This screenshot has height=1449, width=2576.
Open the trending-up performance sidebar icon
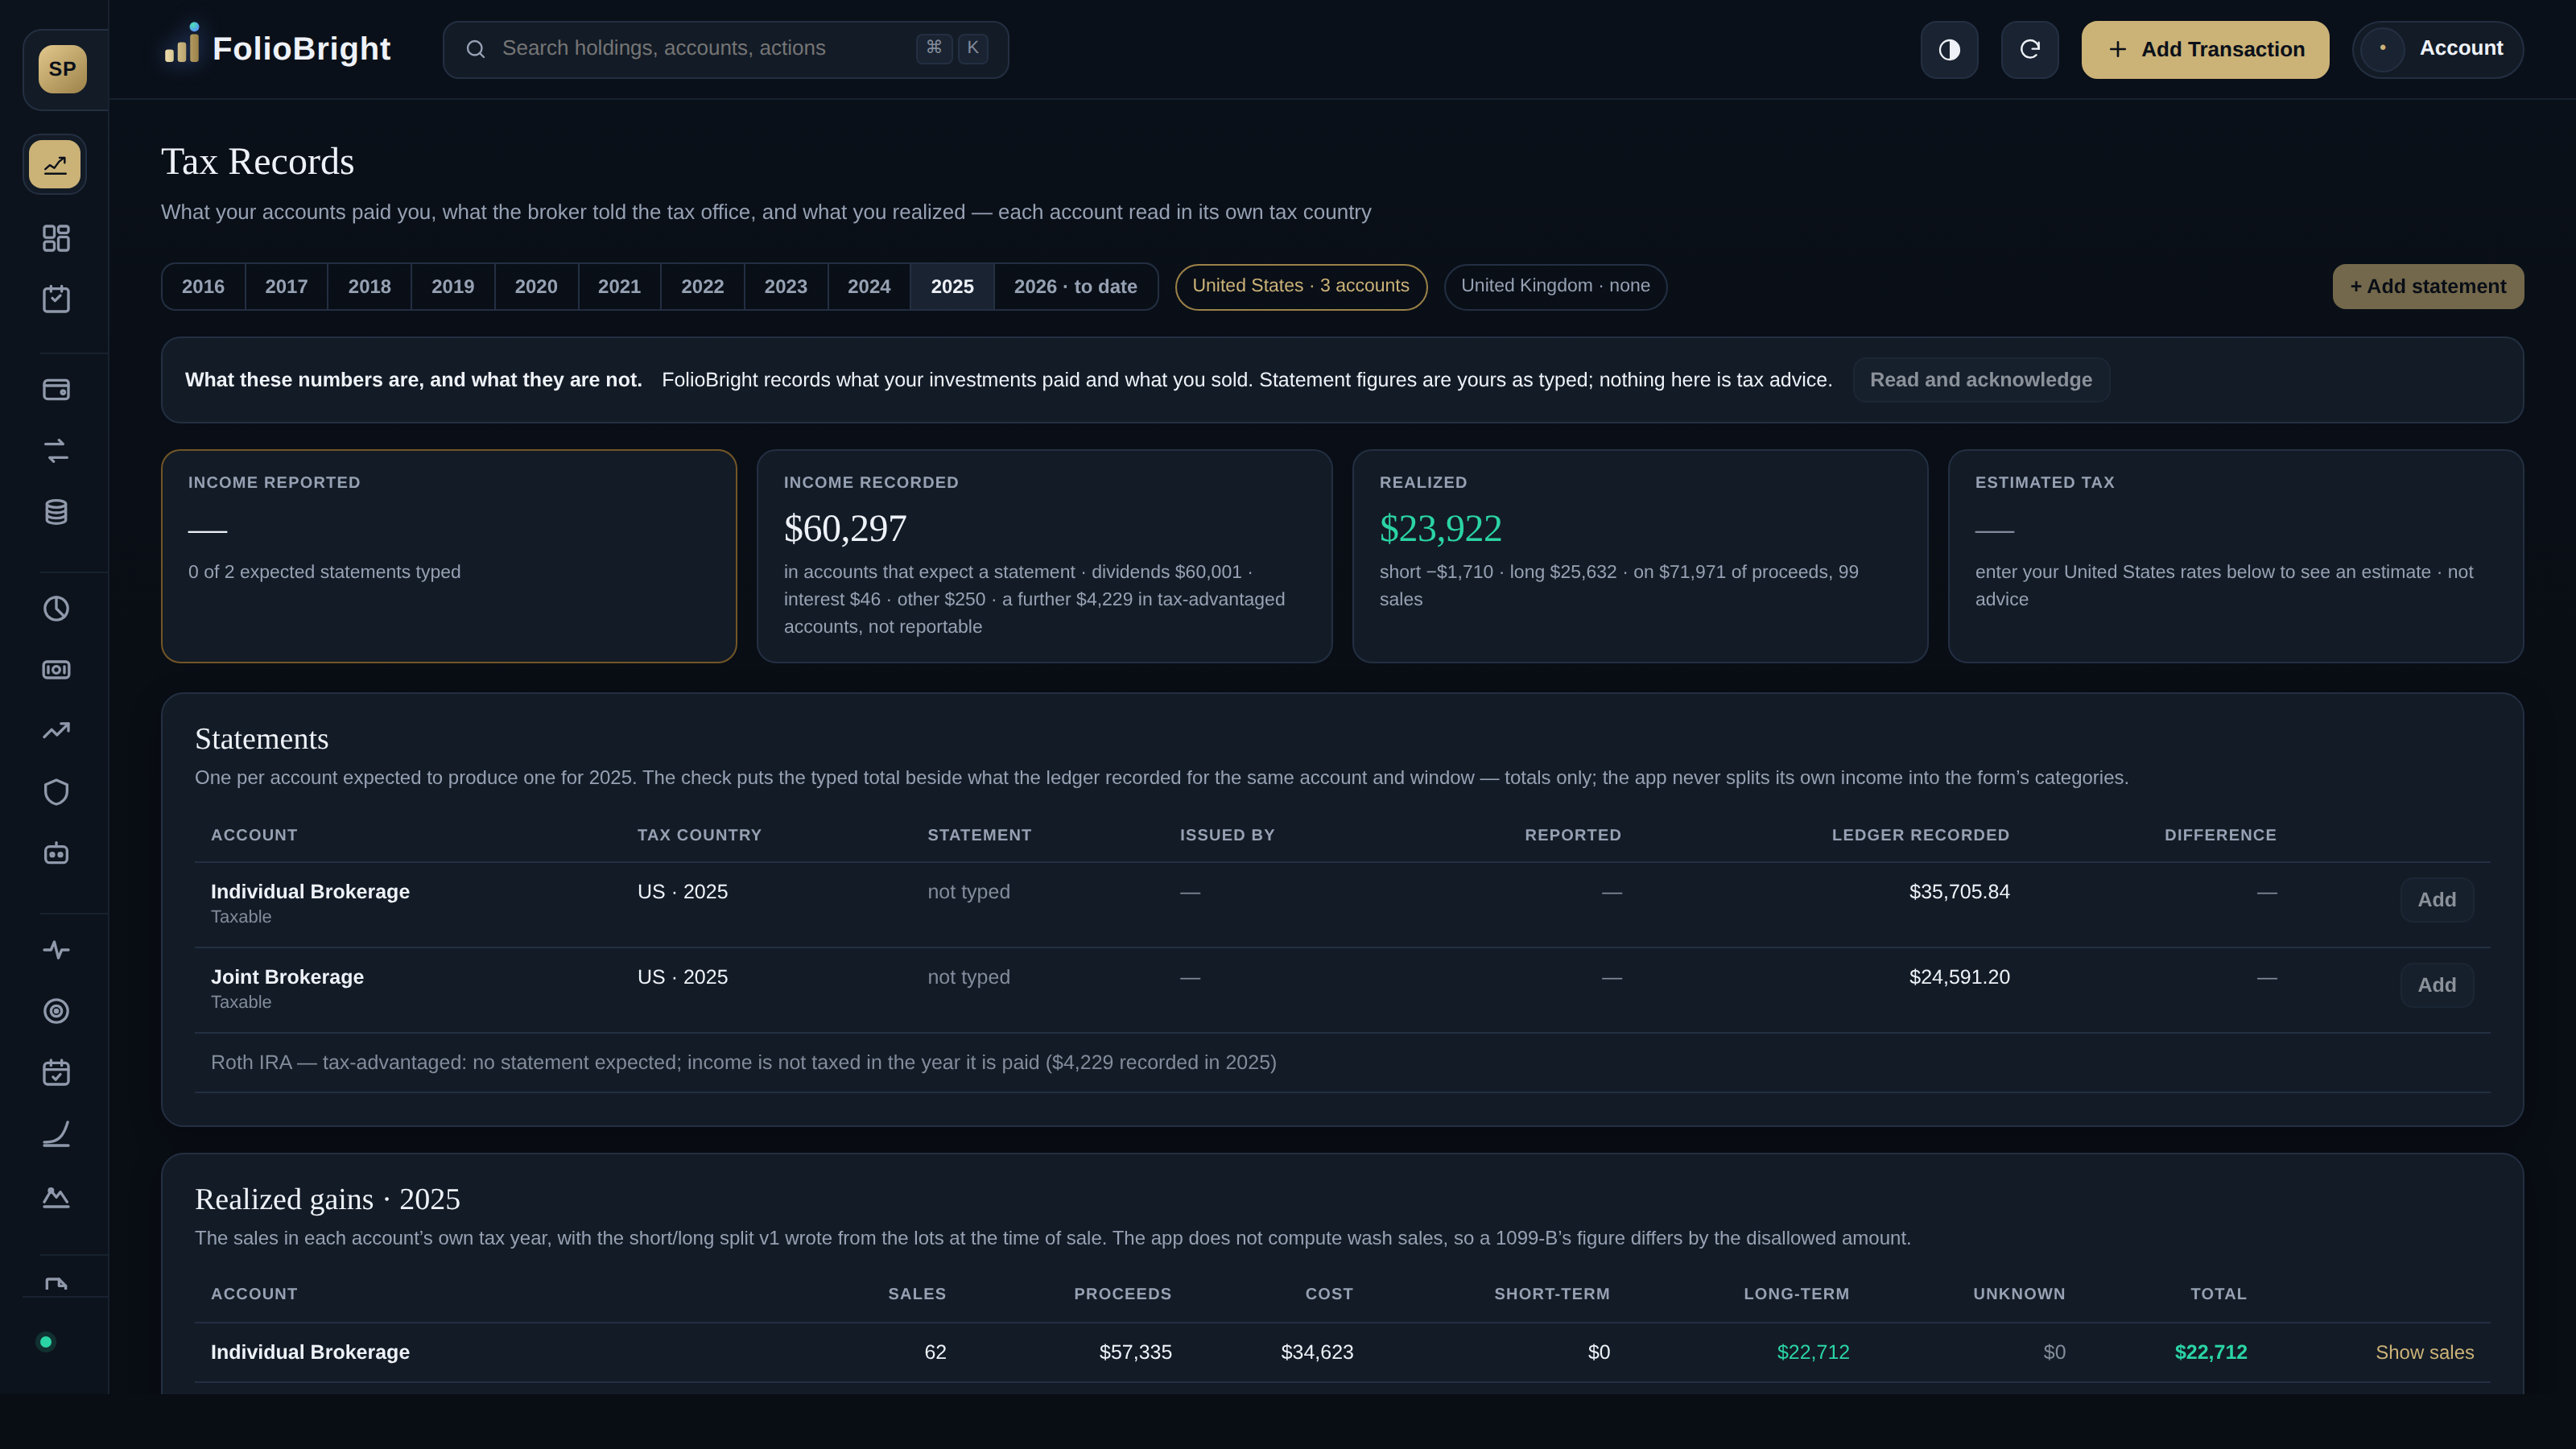[56, 731]
